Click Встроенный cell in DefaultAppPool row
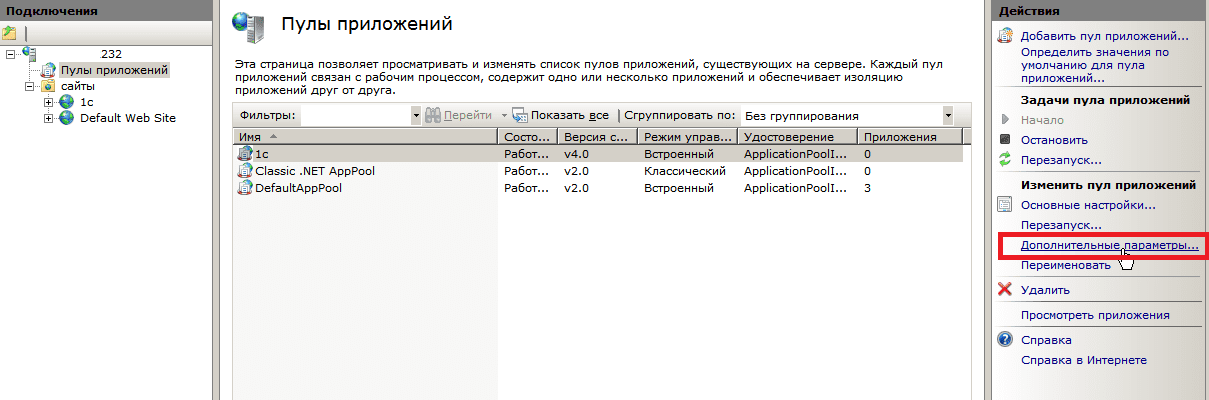The image size is (1209, 400). tap(679, 187)
